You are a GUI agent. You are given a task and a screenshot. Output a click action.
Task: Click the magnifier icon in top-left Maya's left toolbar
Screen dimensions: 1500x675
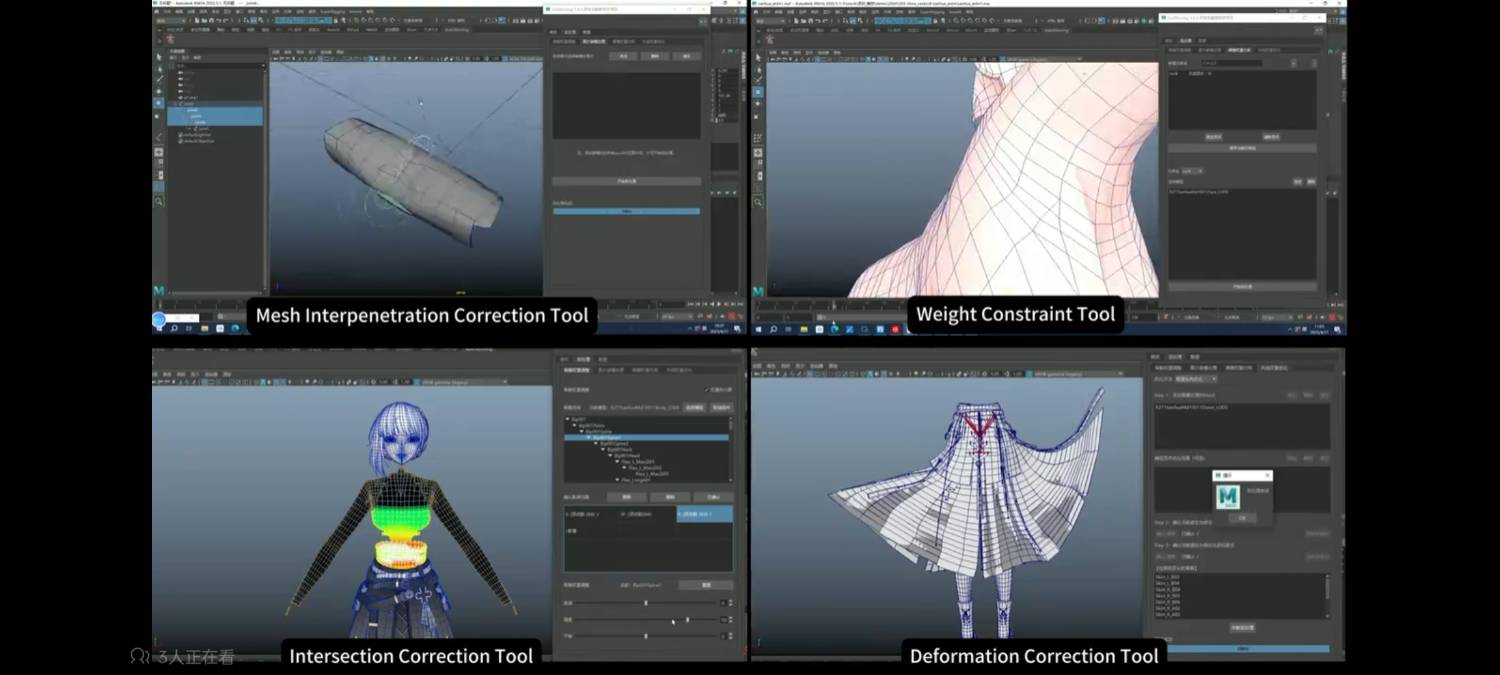click(159, 201)
